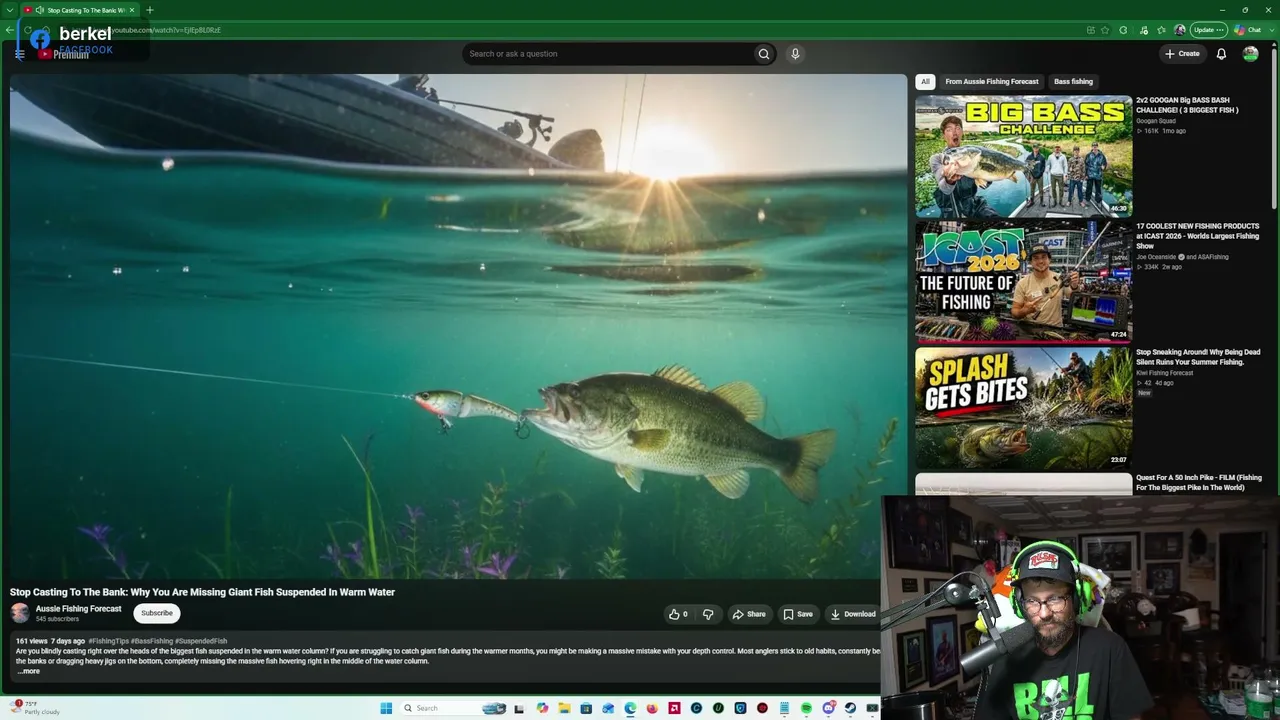Open the Big Bass Challenge video thumbnail
The width and height of the screenshot is (1280, 720).
coord(1023,156)
